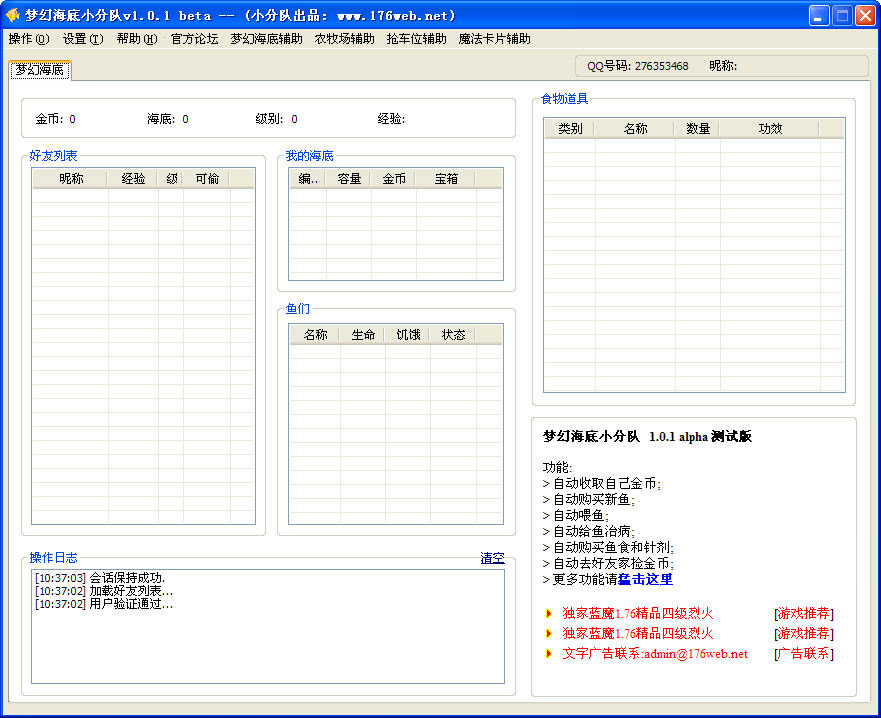Click the first red arrow ad bullet

click(x=549, y=613)
